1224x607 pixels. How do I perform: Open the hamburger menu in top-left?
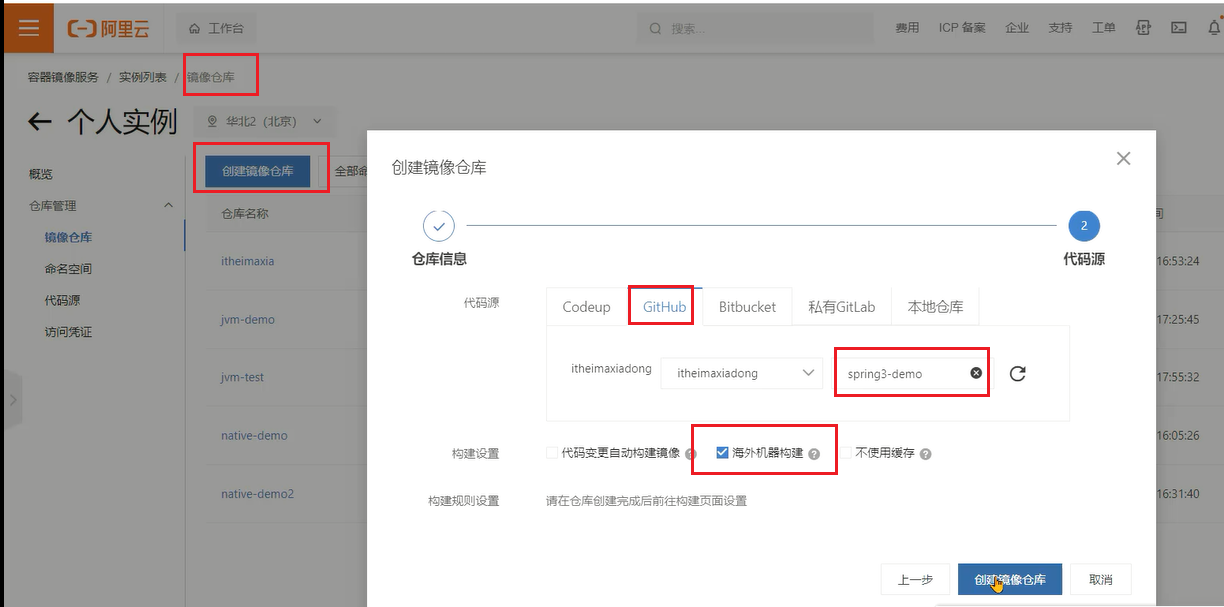[x=28, y=28]
